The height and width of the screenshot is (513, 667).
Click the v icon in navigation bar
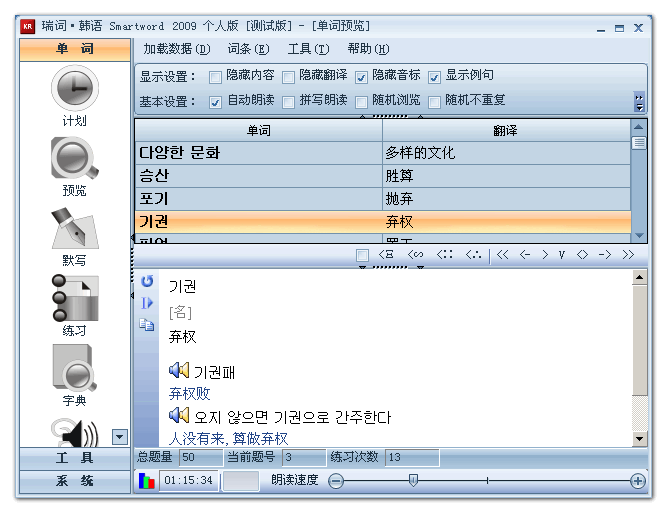pyautogui.click(x=562, y=254)
